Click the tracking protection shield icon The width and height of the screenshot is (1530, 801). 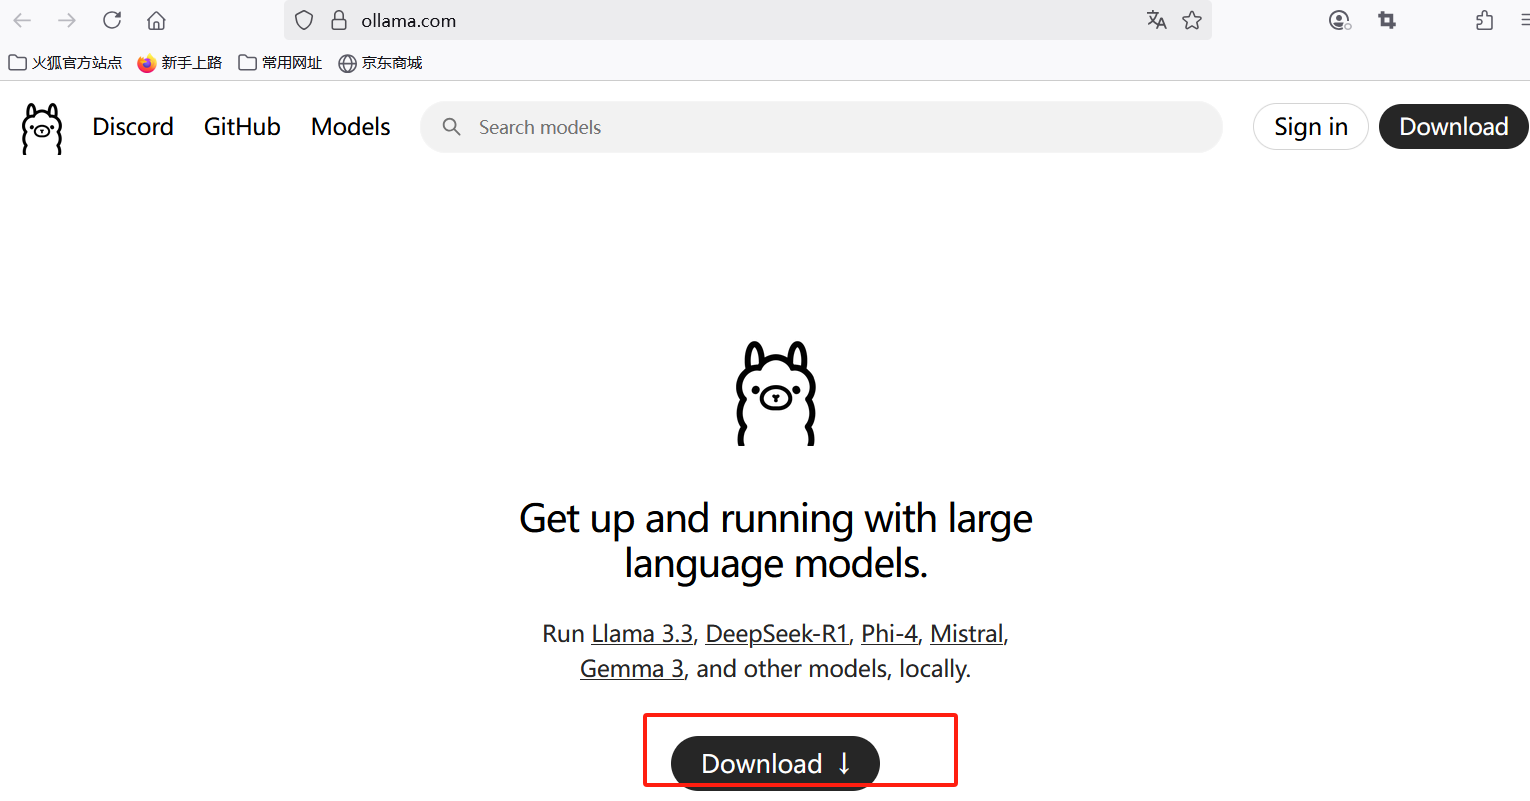tap(305, 20)
